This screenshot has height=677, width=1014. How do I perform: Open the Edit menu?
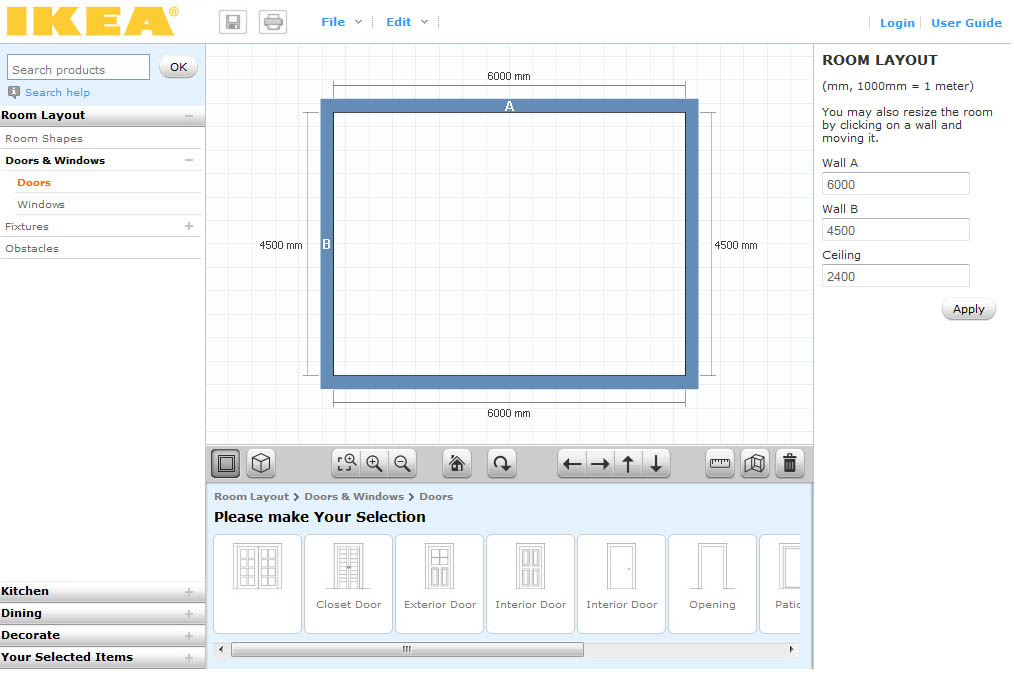(398, 22)
